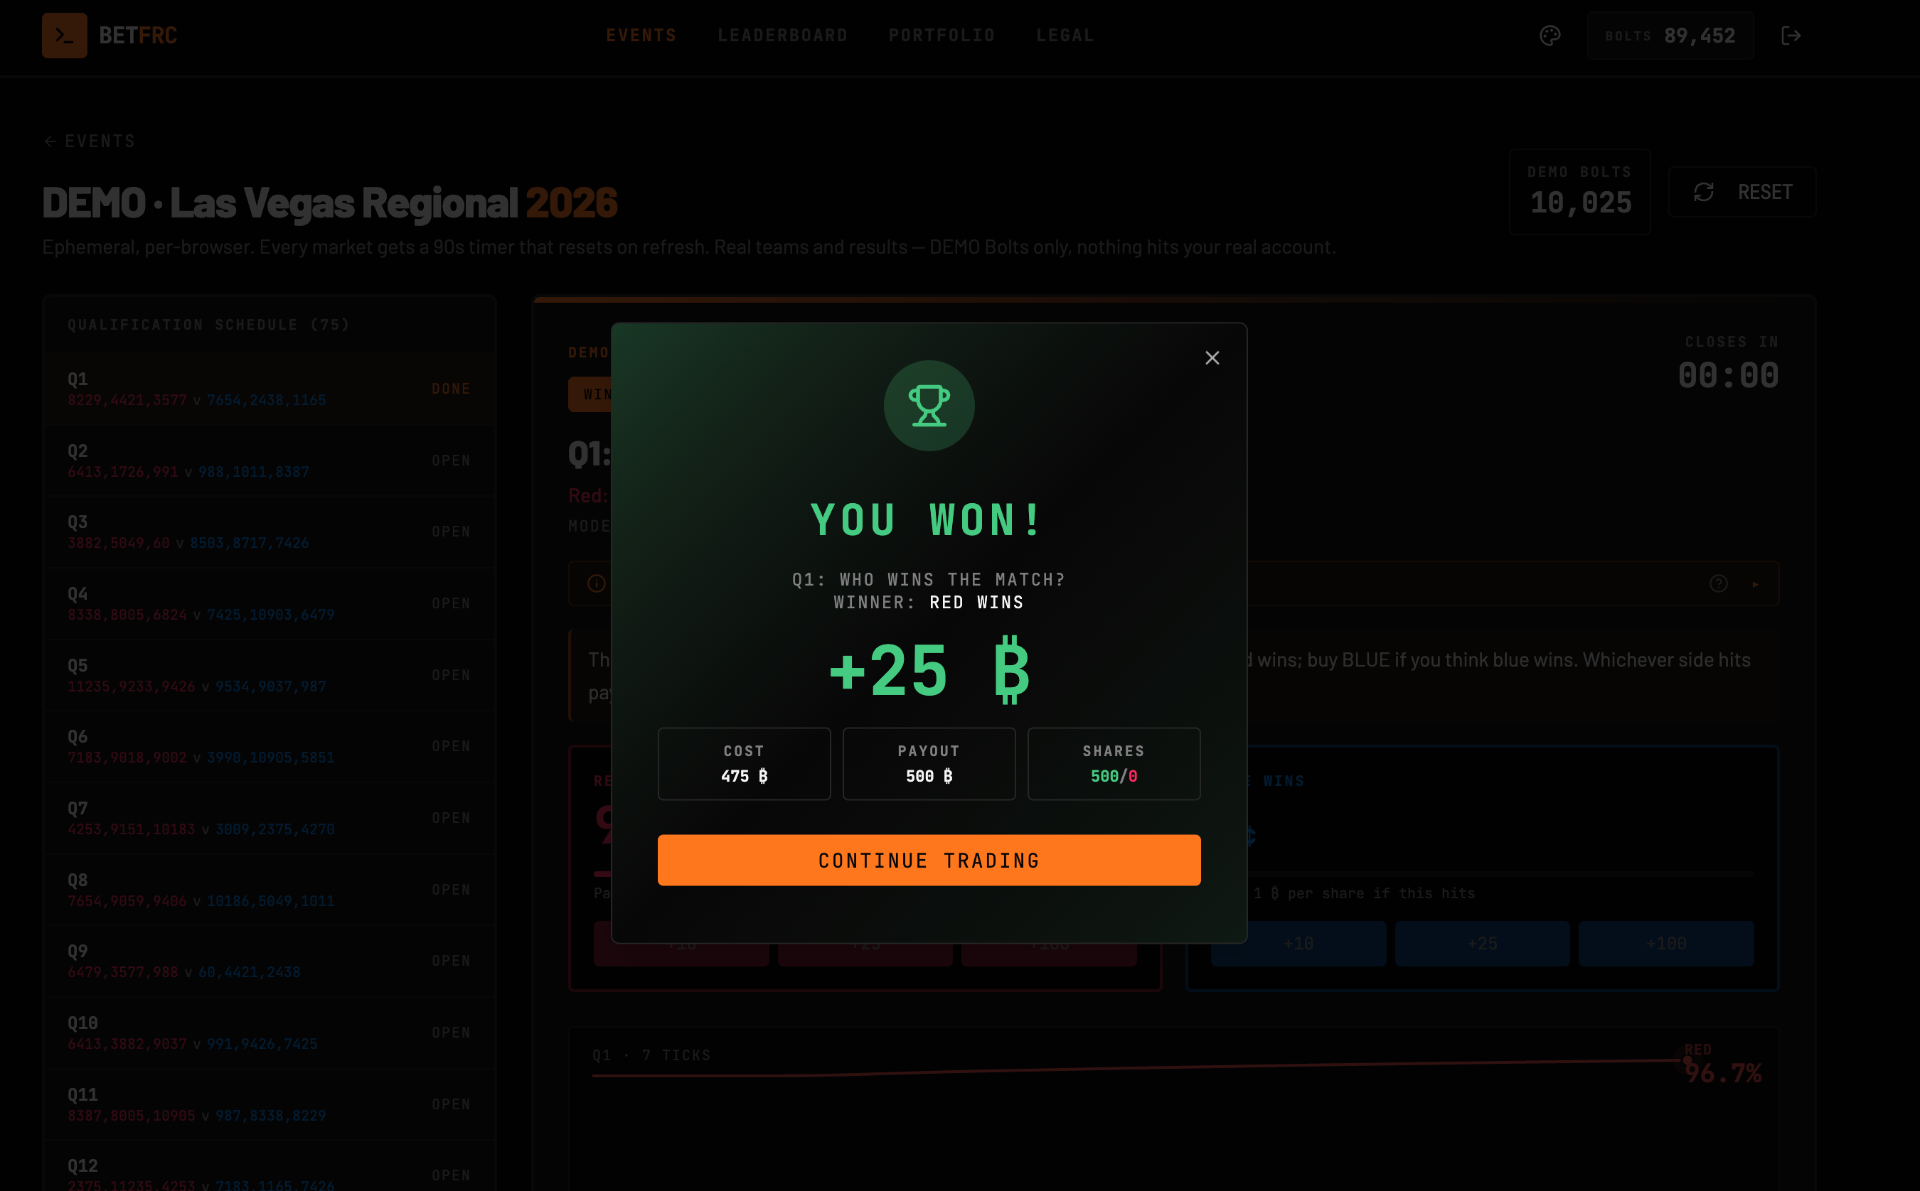1920x1191 pixels.
Task: Open the Leaderboard nav tab
Action: 782,35
